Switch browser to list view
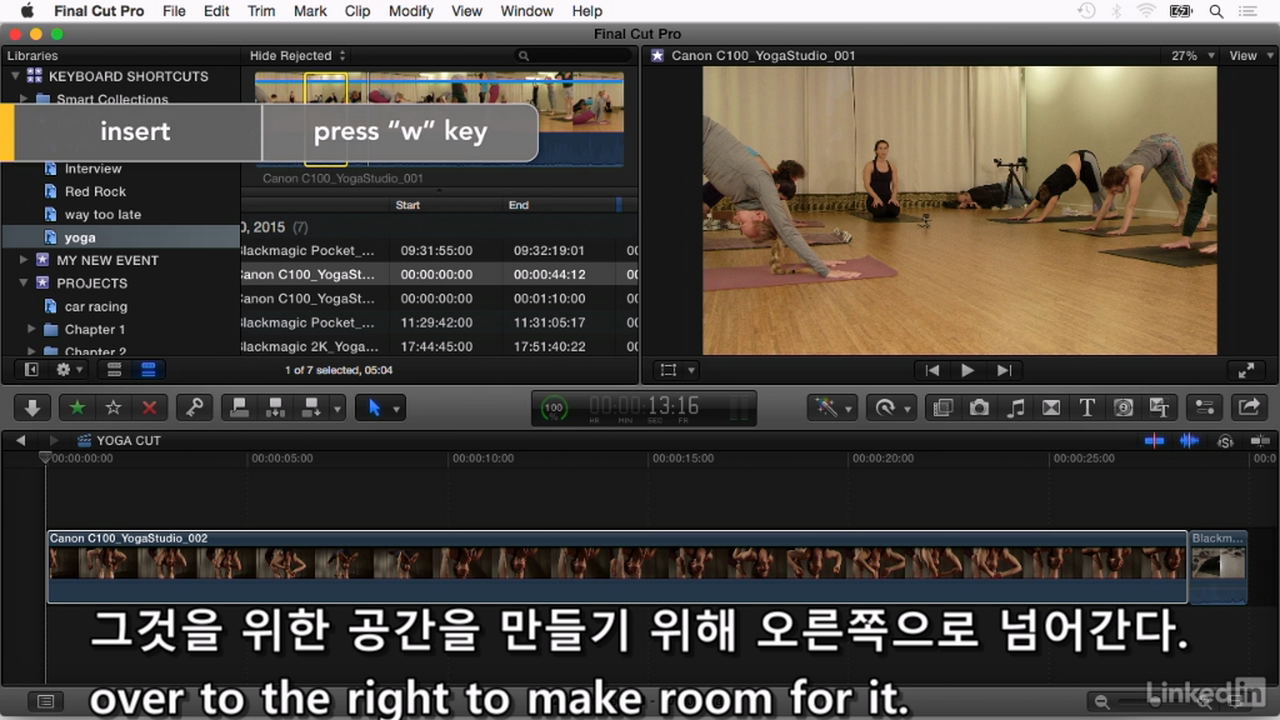1280x720 pixels. coord(148,370)
